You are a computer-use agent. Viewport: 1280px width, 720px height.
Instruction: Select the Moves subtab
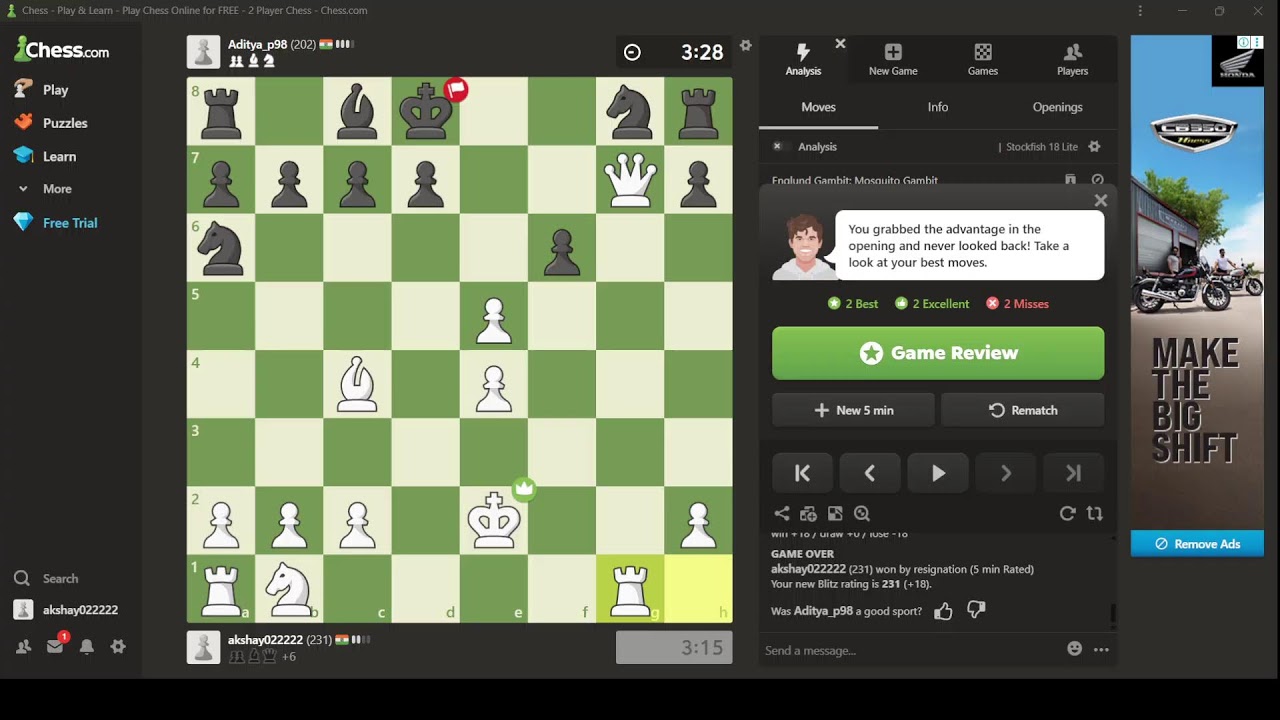[818, 107]
